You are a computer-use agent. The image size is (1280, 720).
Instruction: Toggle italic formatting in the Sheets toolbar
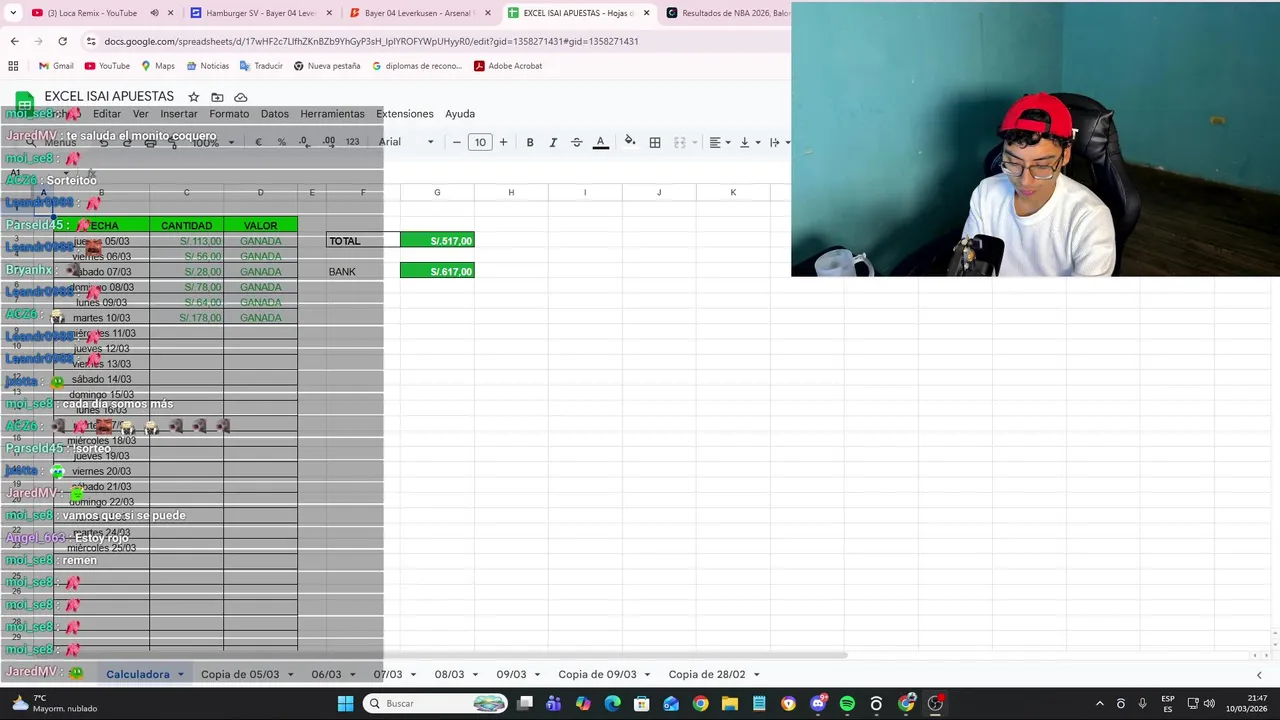[x=553, y=142]
